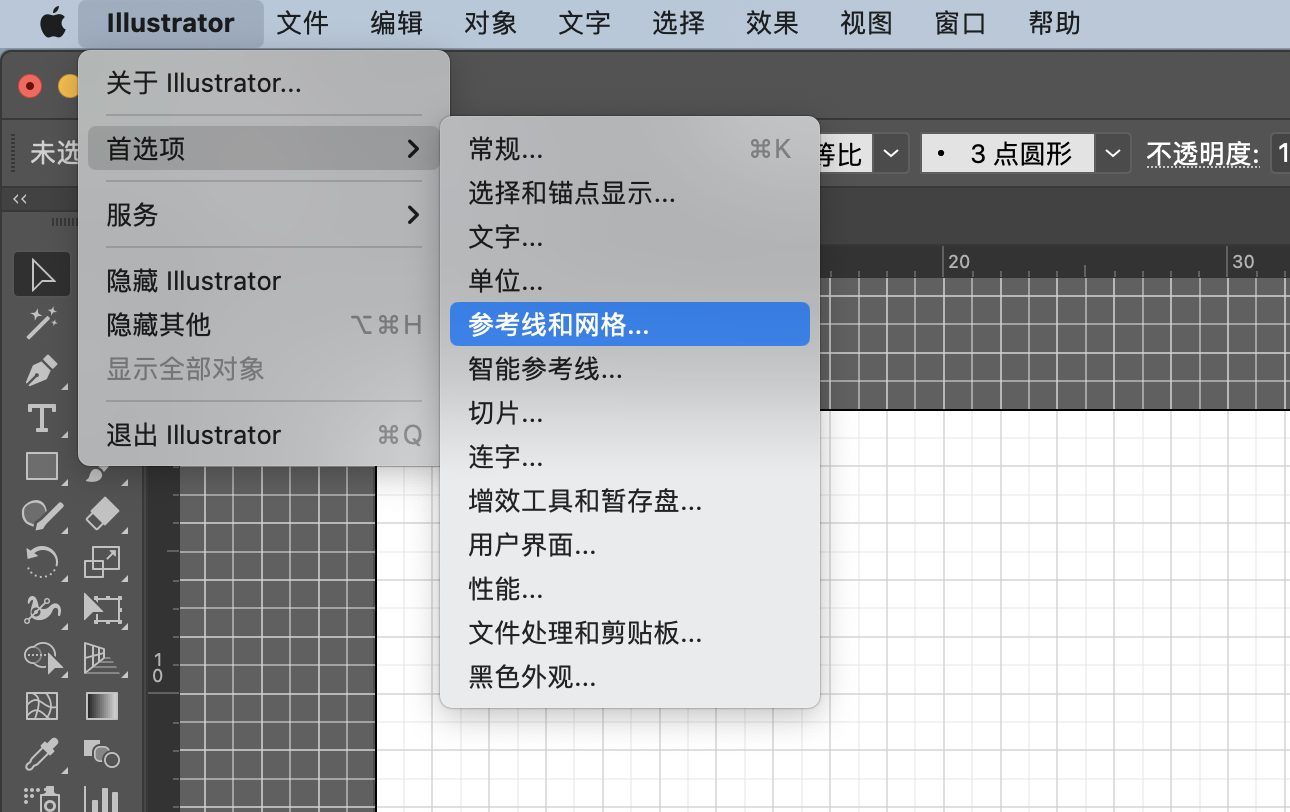Image resolution: width=1290 pixels, height=812 pixels.
Task: Choose 用户界面 in preferences submenu
Action: (532, 545)
